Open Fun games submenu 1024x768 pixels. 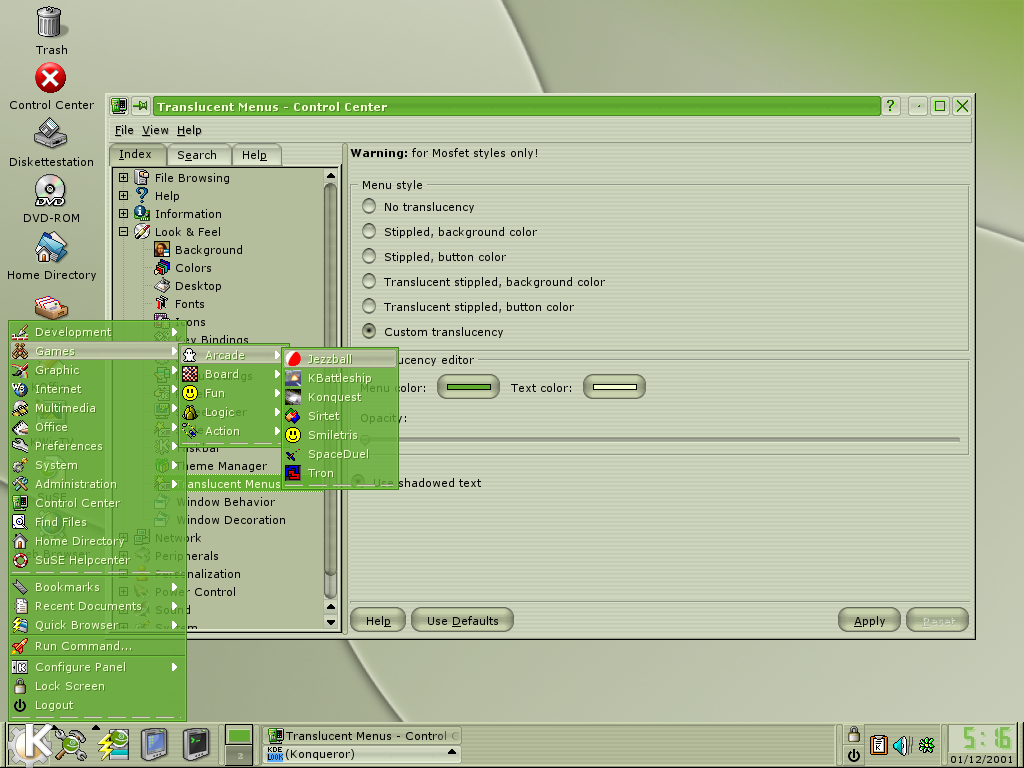231,393
